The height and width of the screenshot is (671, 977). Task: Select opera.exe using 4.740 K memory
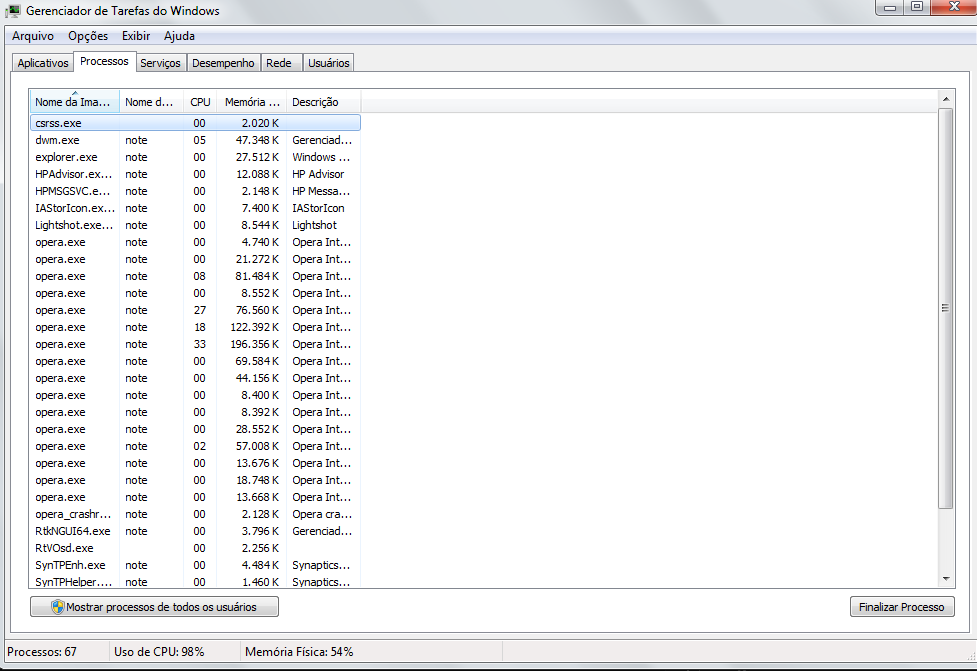click(195, 242)
